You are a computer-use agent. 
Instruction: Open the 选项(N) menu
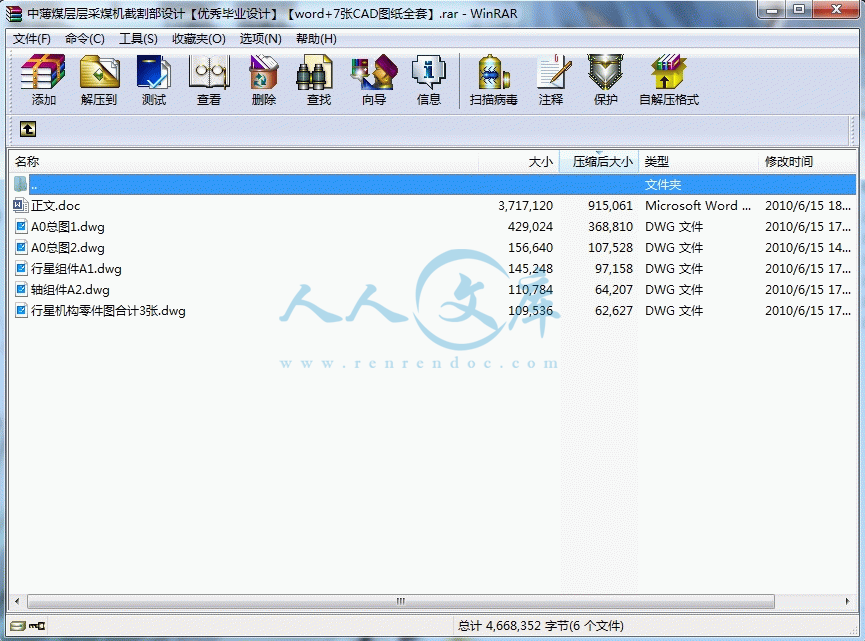pyautogui.click(x=260, y=39)
